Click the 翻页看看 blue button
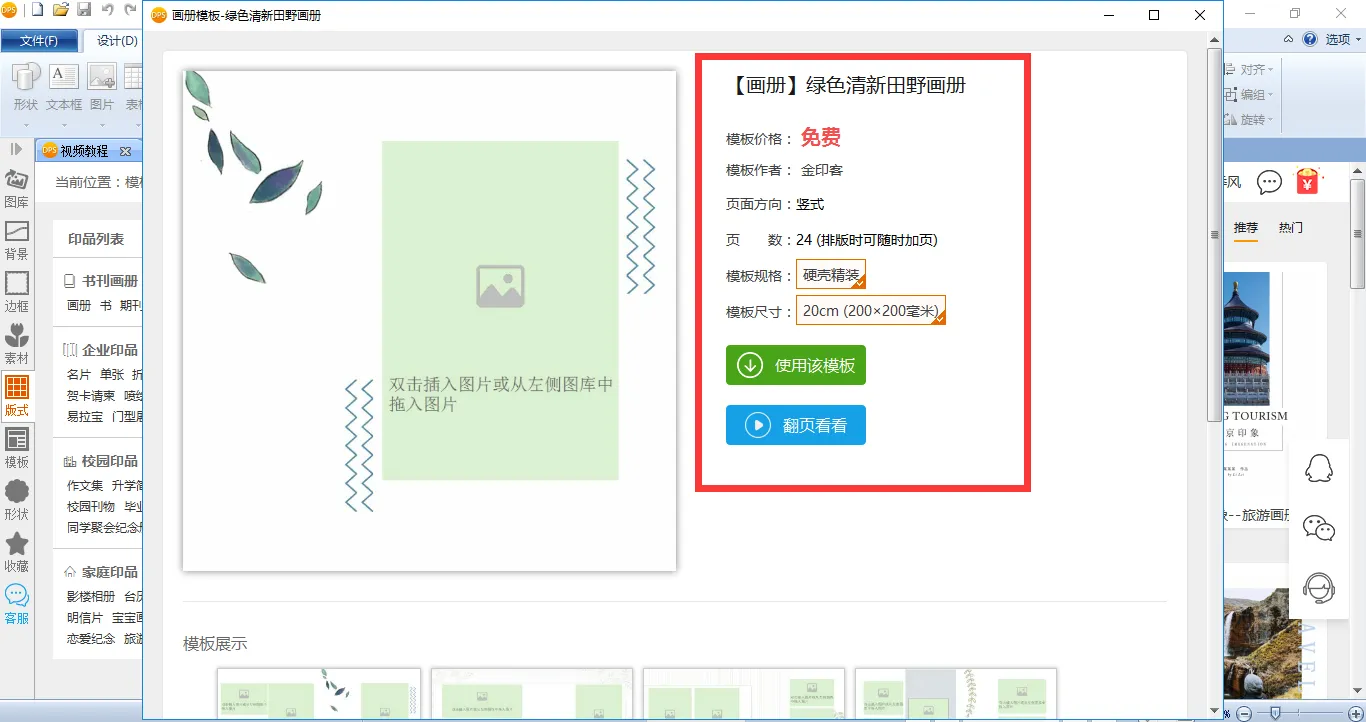The width and height of the screenshot is (1366, 722). (x=796, y=425)
